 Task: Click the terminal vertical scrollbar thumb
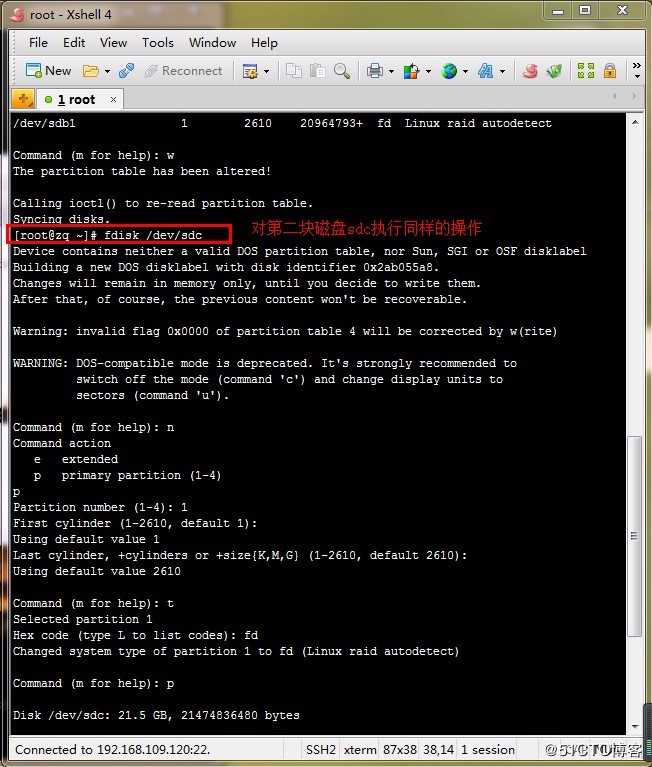[635, 536]
